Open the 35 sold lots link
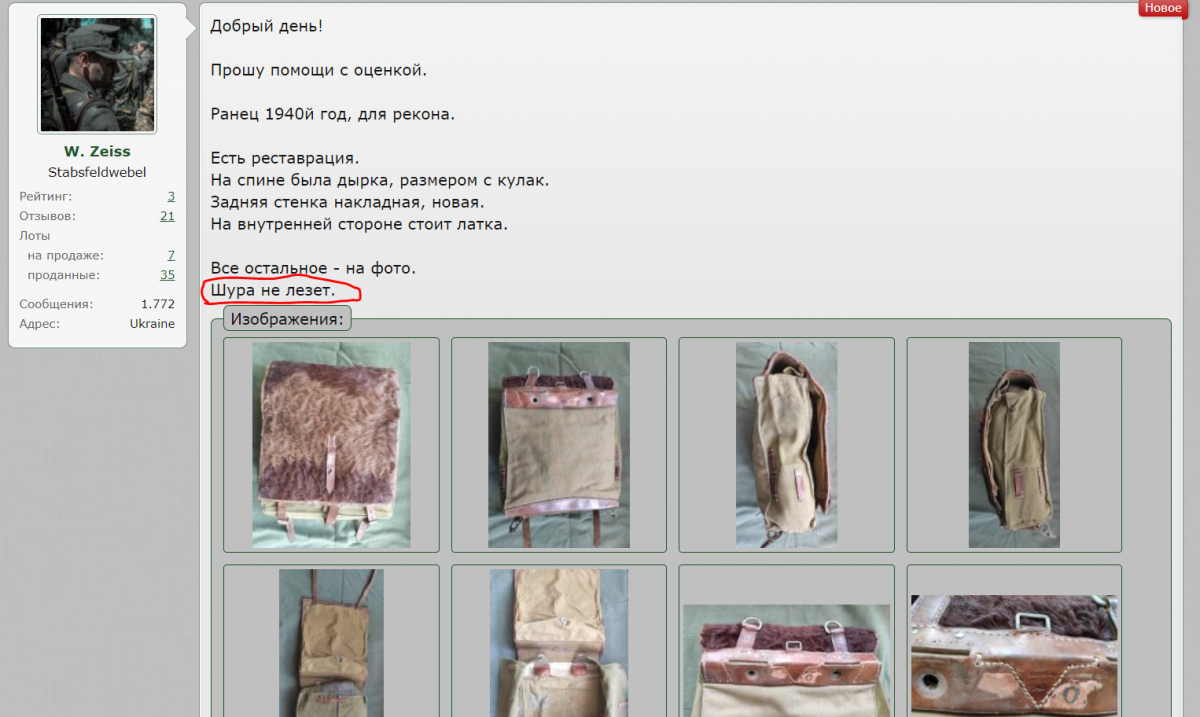Image resolution: width=1200 pixels, height=717 pixels. (167, 275)
